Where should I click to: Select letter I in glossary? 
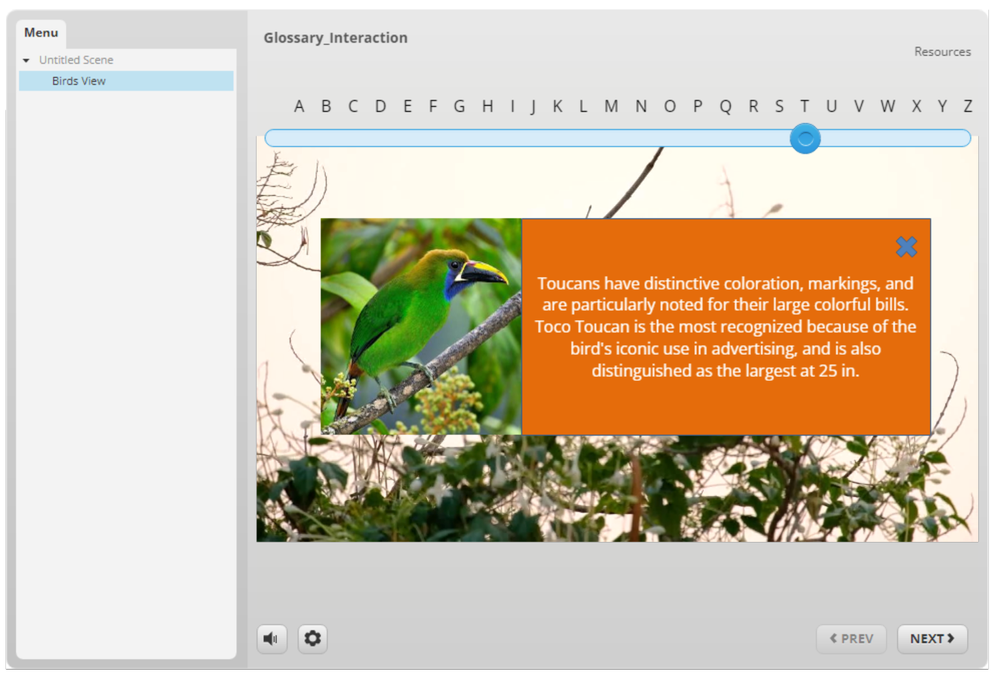tap(512, 106)
